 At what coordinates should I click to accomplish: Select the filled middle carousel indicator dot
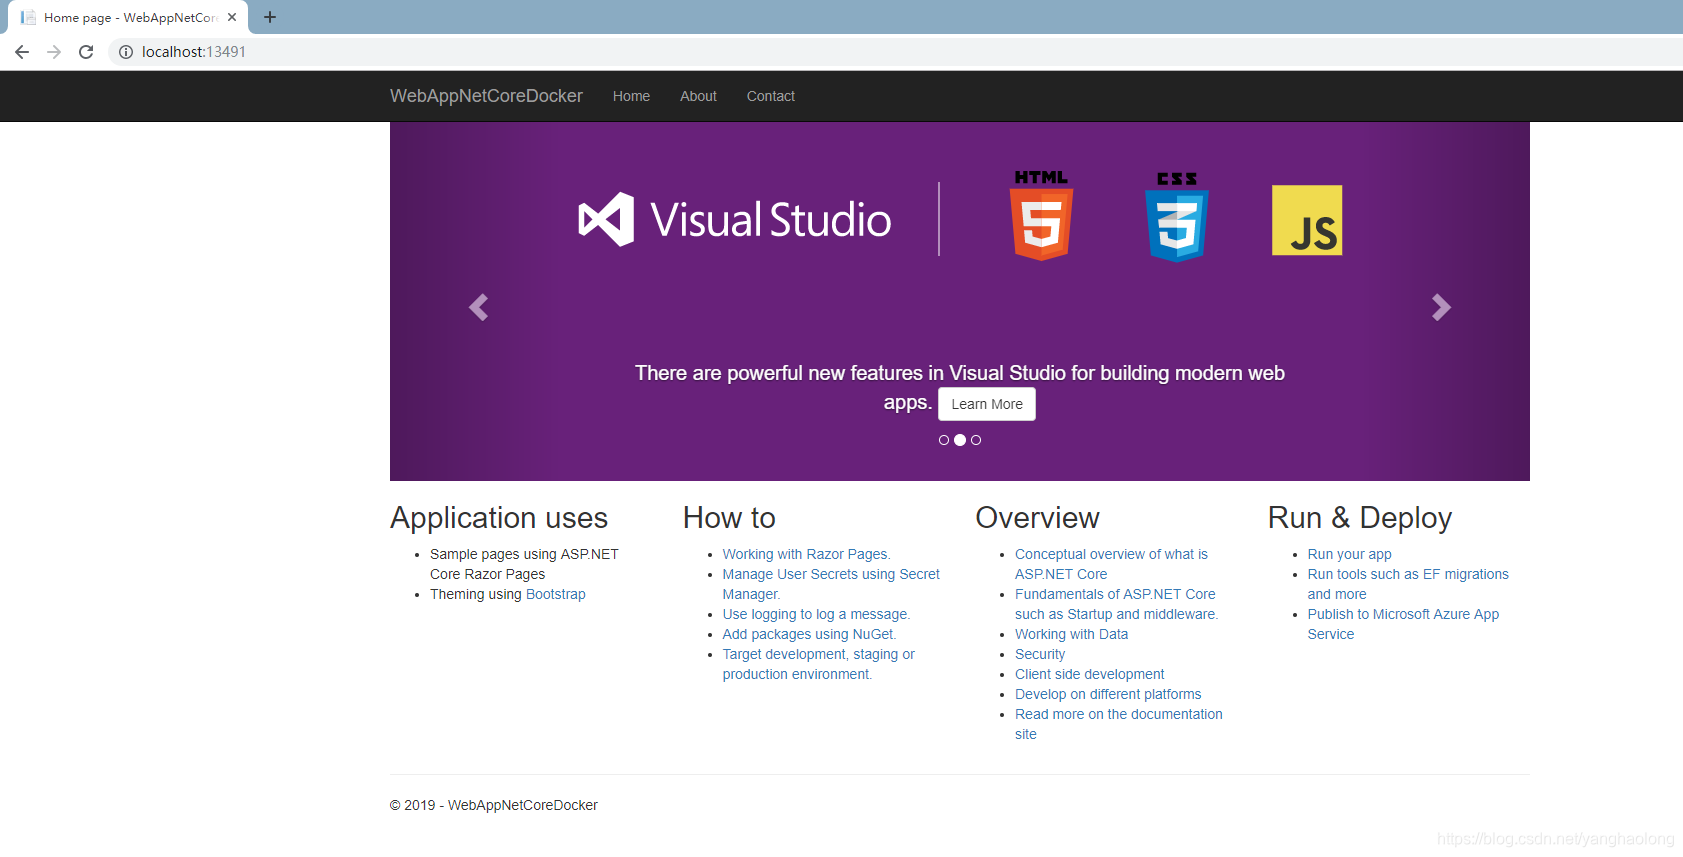pyautogui.click(x=960, y=440)
